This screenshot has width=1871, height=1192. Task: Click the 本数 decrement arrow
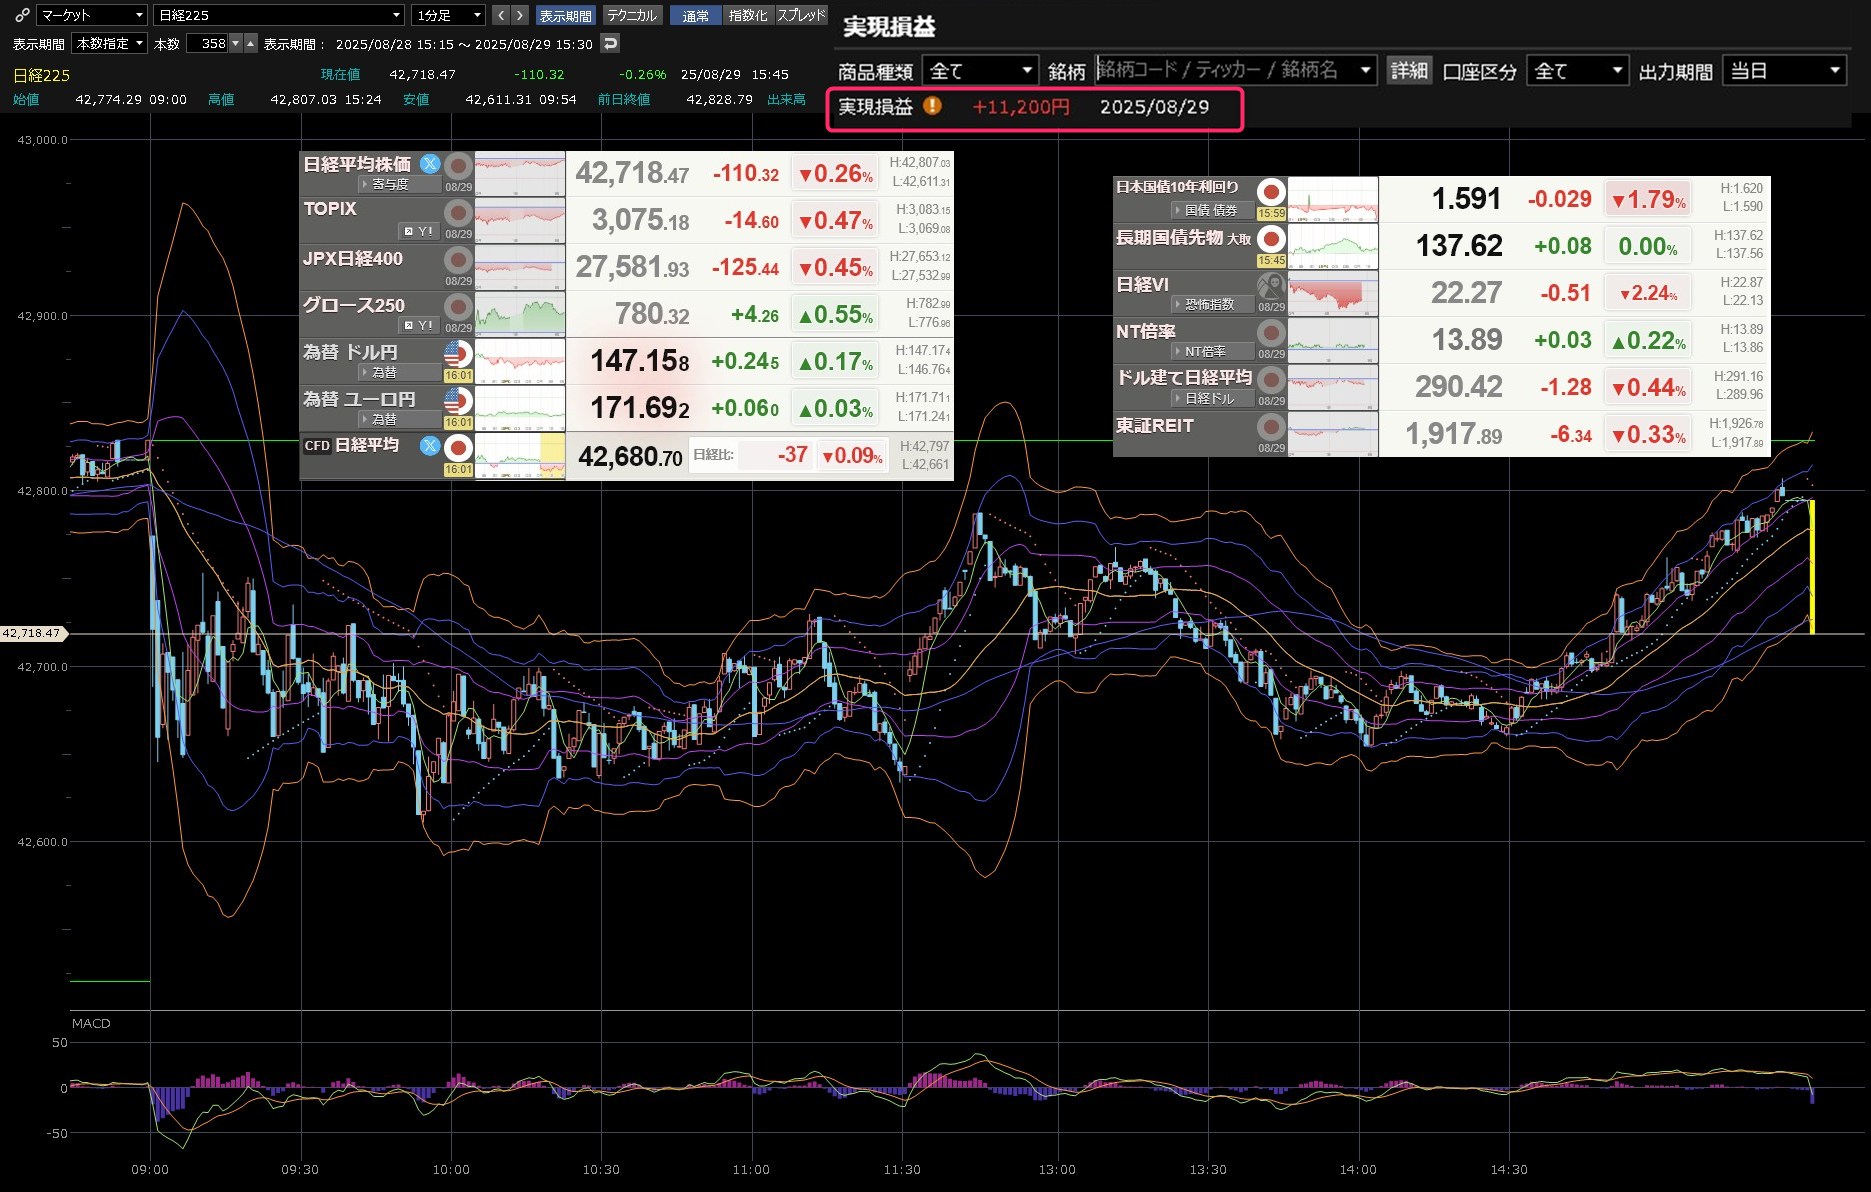pos(236,43)
